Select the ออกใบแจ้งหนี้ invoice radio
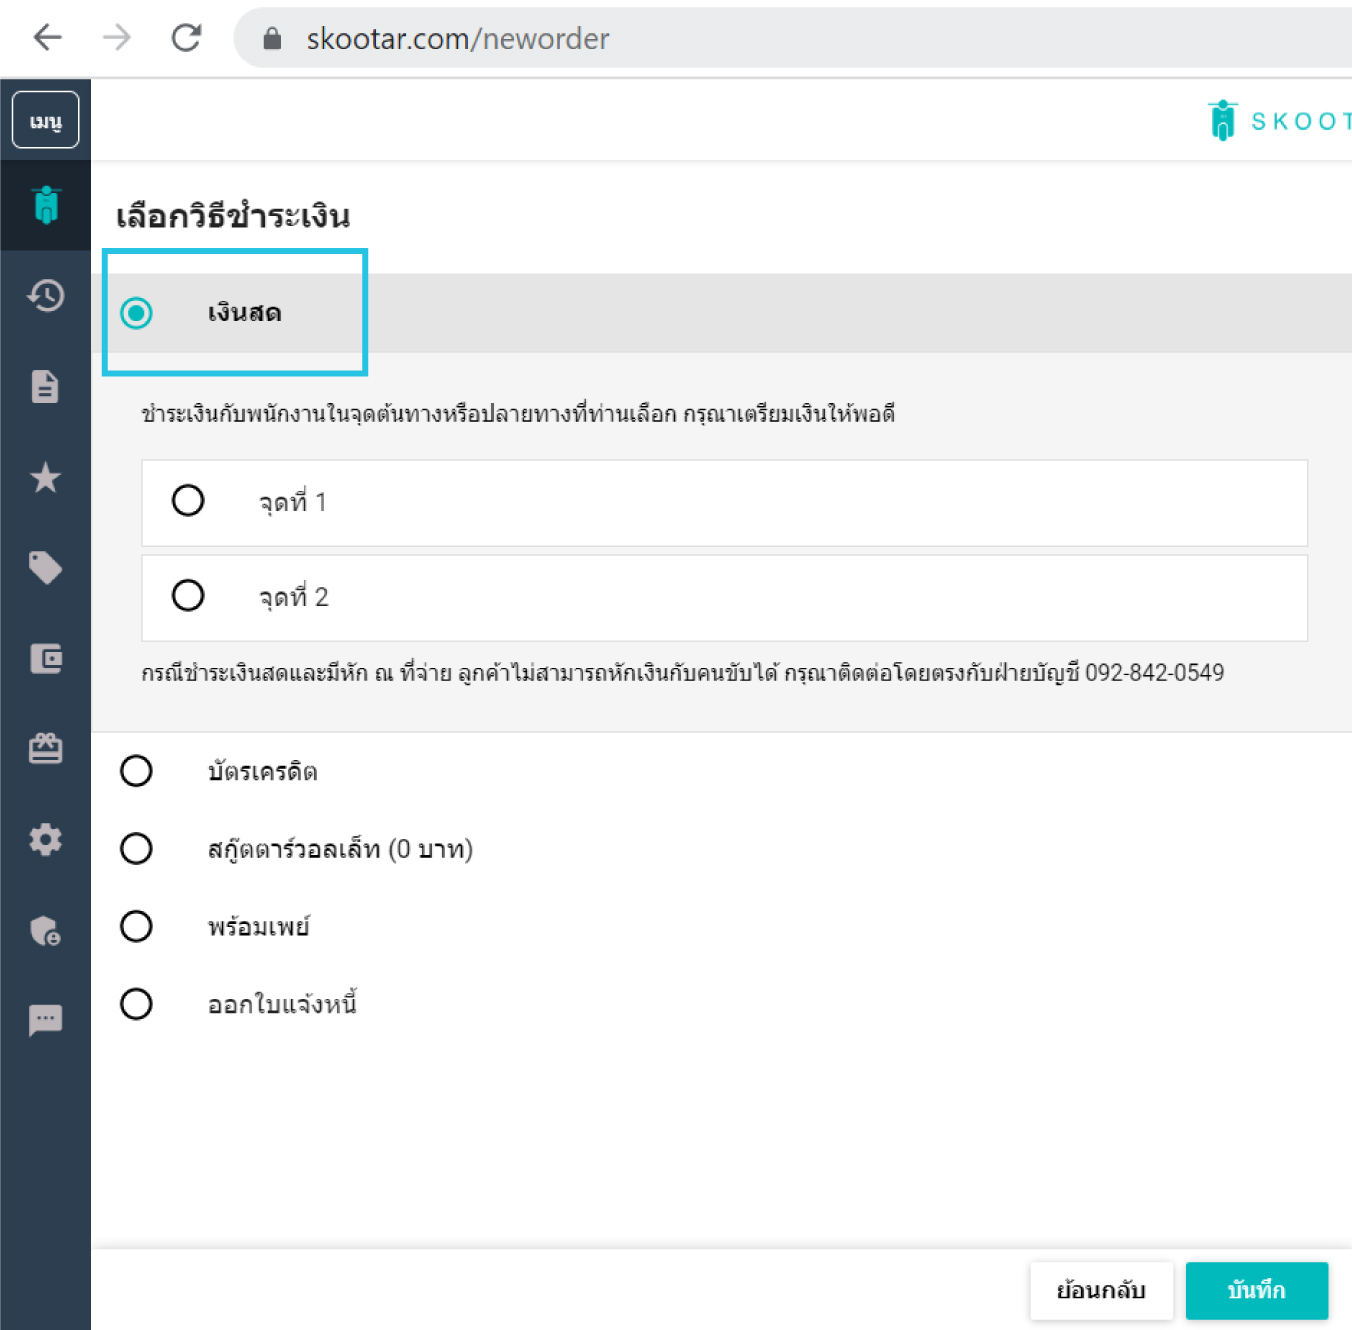The width and height of the screenshot is (1352, 1330). [136, 1004]
